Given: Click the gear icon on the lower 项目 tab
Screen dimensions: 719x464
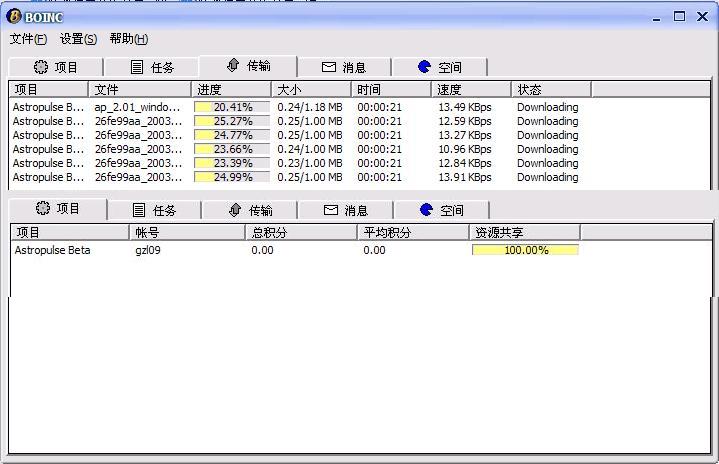Looking at the screenshot, I should [x=43, y=208].
